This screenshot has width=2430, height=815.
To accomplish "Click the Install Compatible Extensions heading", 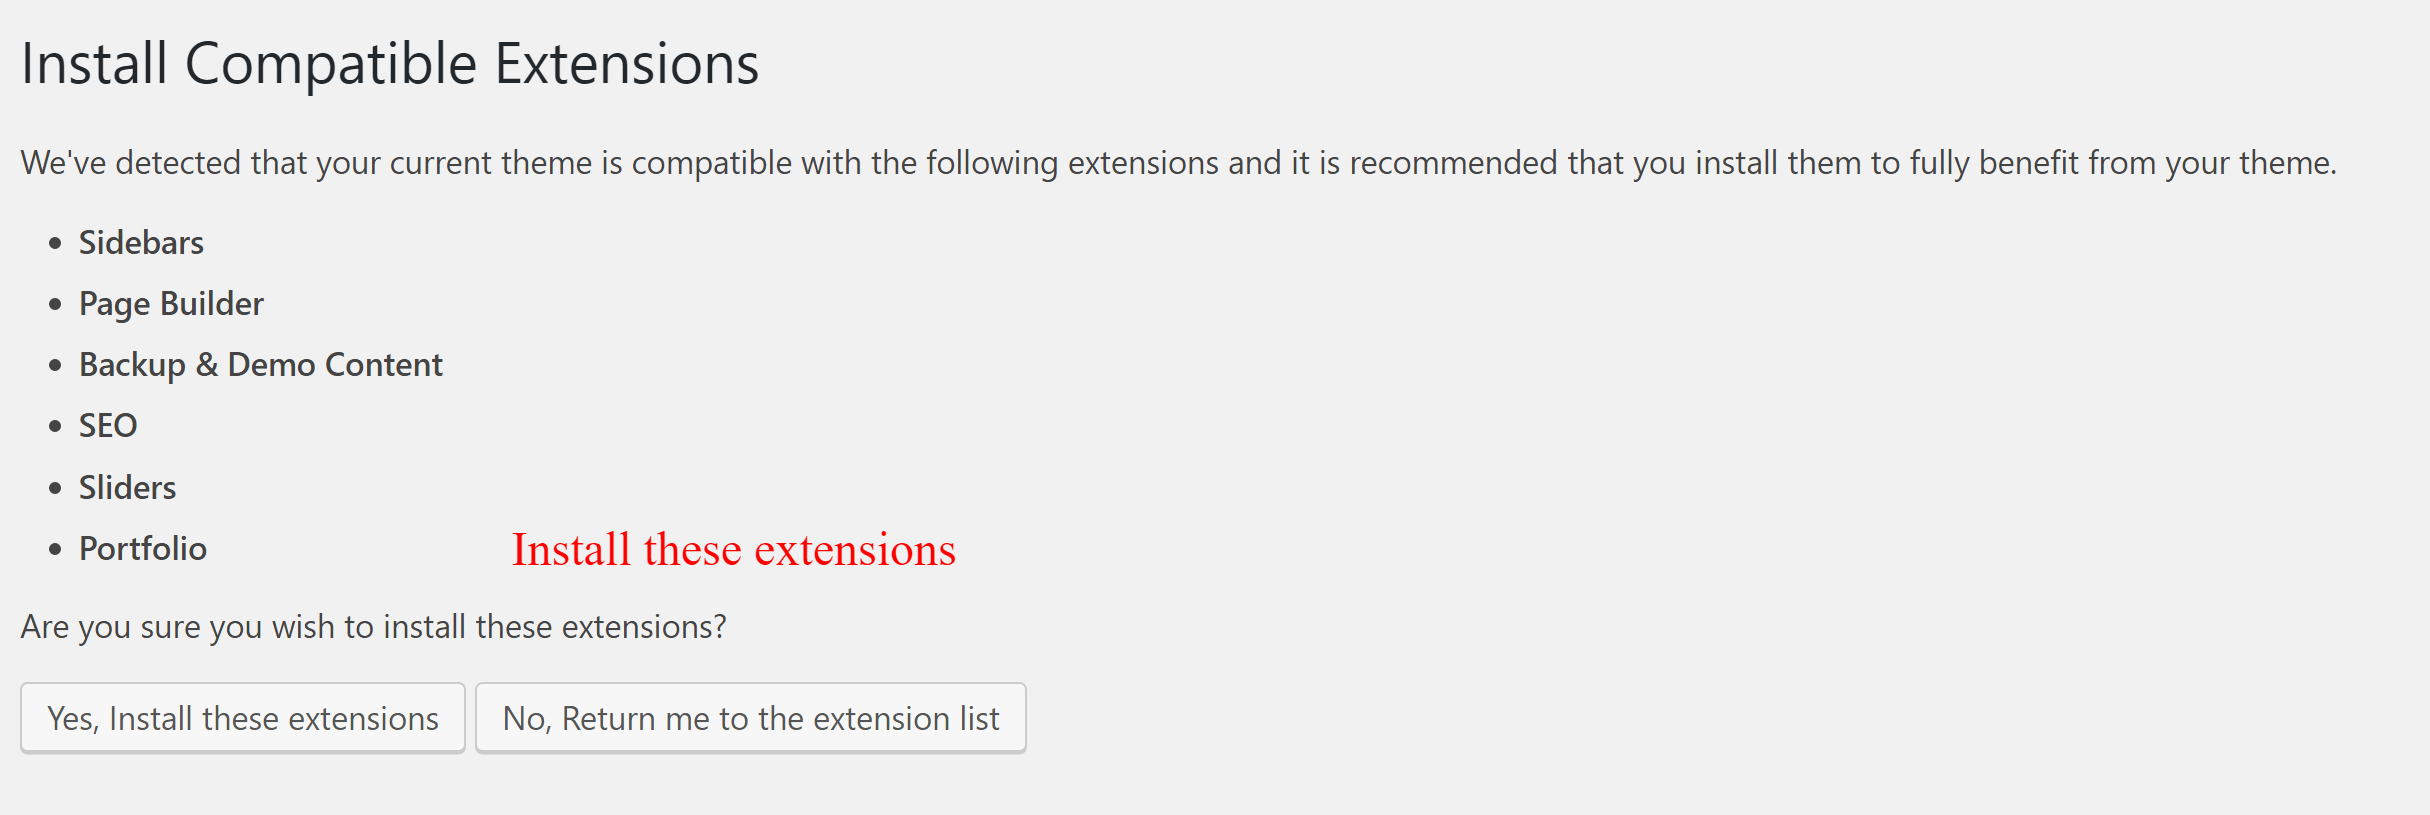I will [390, 64].
